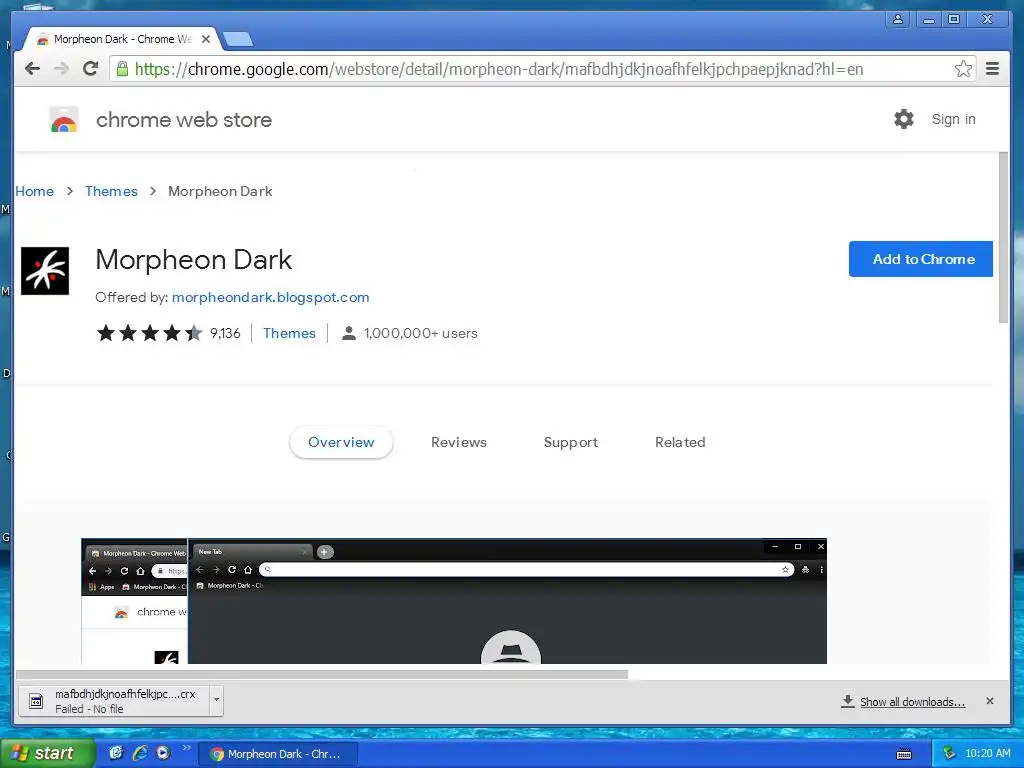Go to Themes breadcrumb link
Viewport: 1024px width, 768px height.
click(x=111, y=191)
